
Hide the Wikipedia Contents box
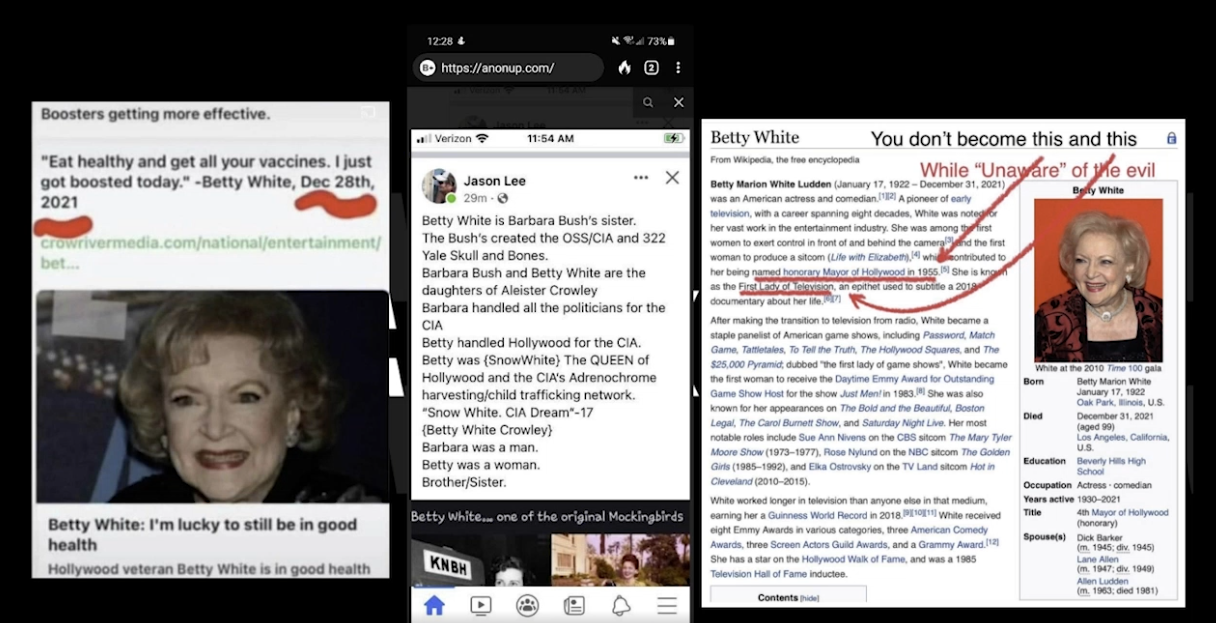pyautogui.click(x=808, y=598)
